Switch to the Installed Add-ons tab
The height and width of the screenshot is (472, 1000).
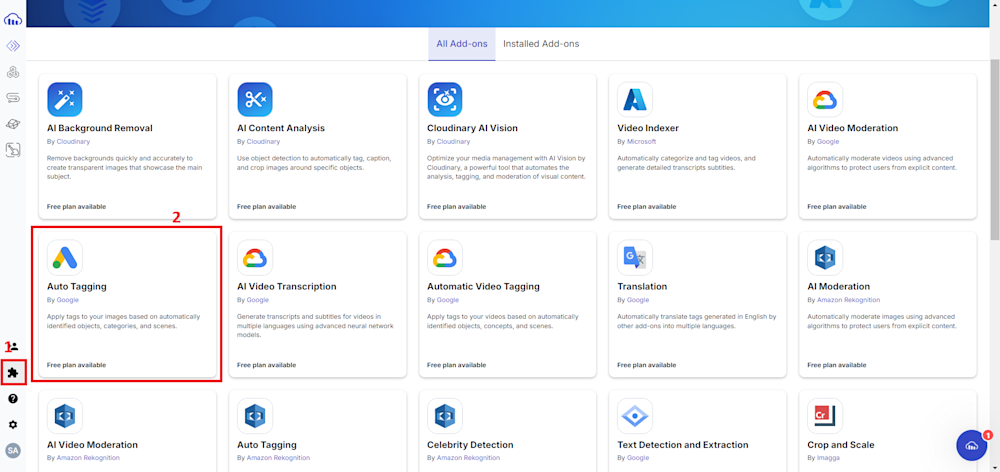tap(541, 44)
